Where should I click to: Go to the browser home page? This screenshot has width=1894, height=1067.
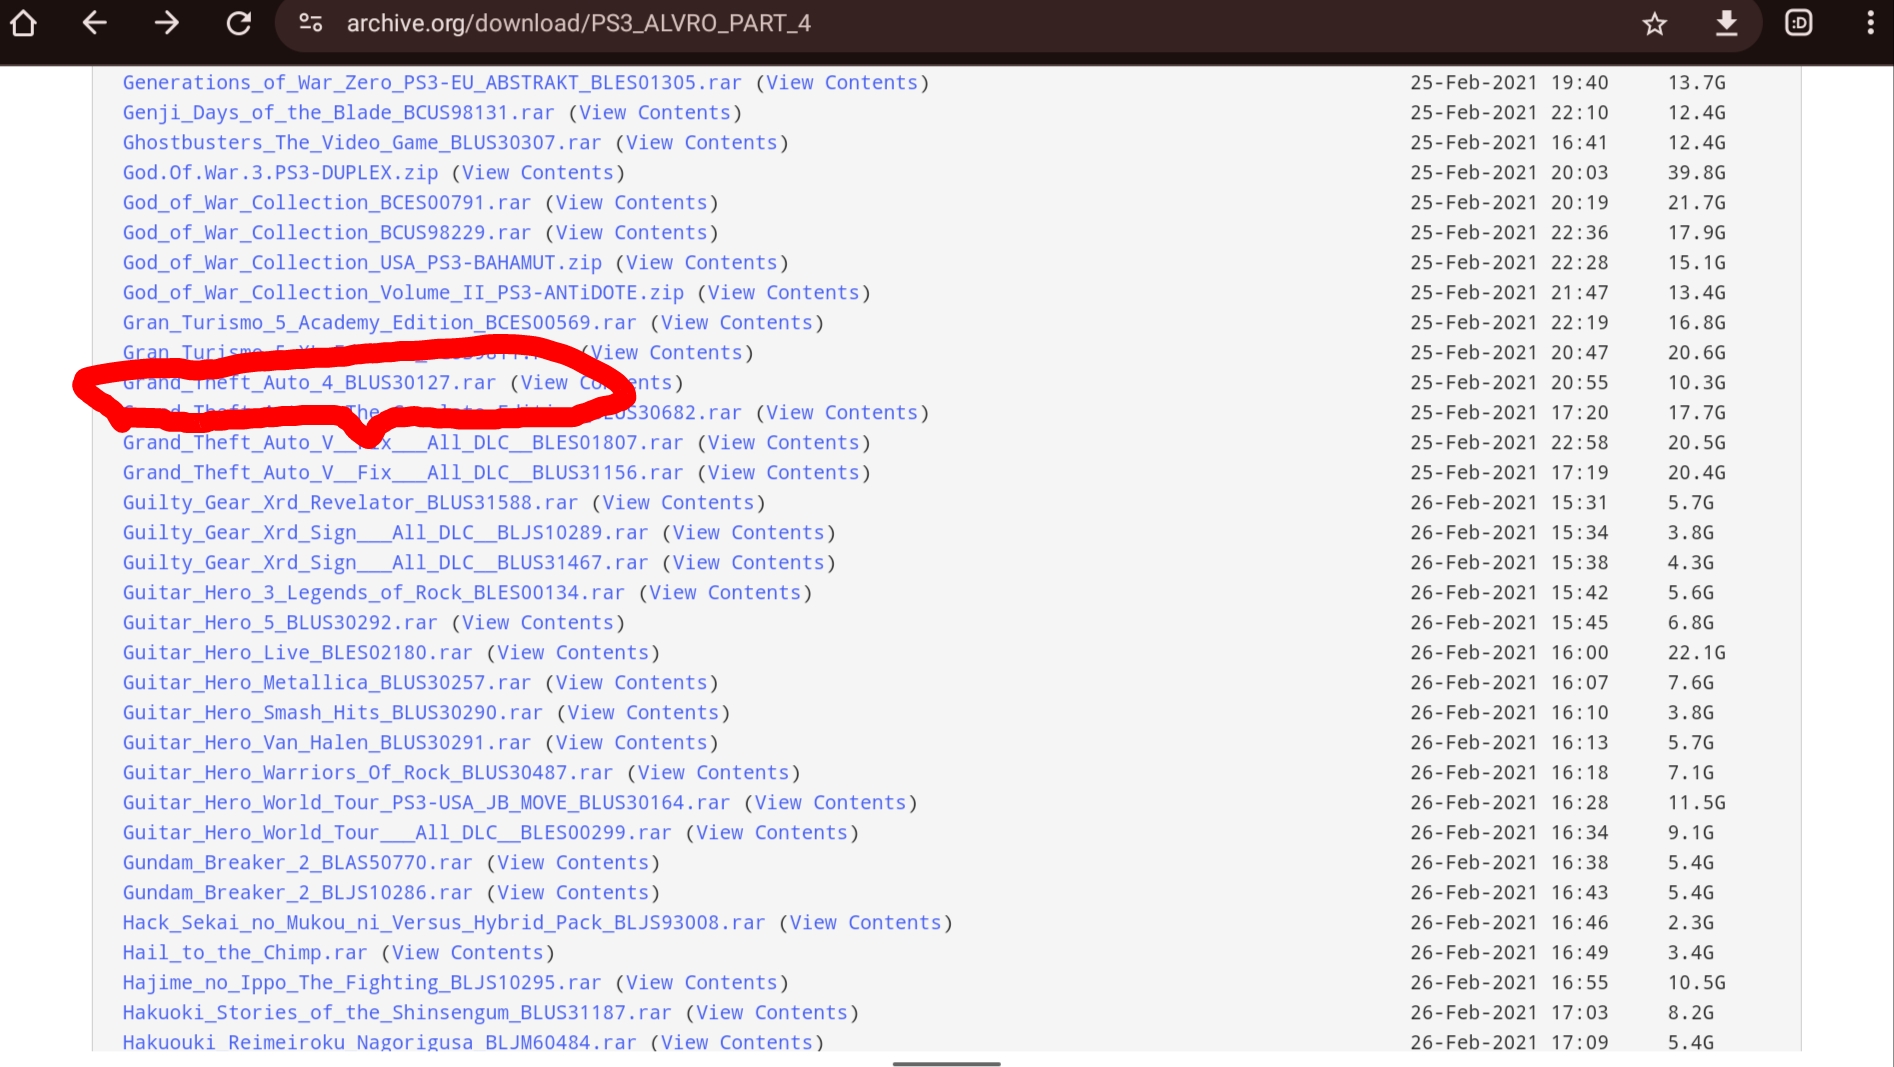[x=24, y=23]
